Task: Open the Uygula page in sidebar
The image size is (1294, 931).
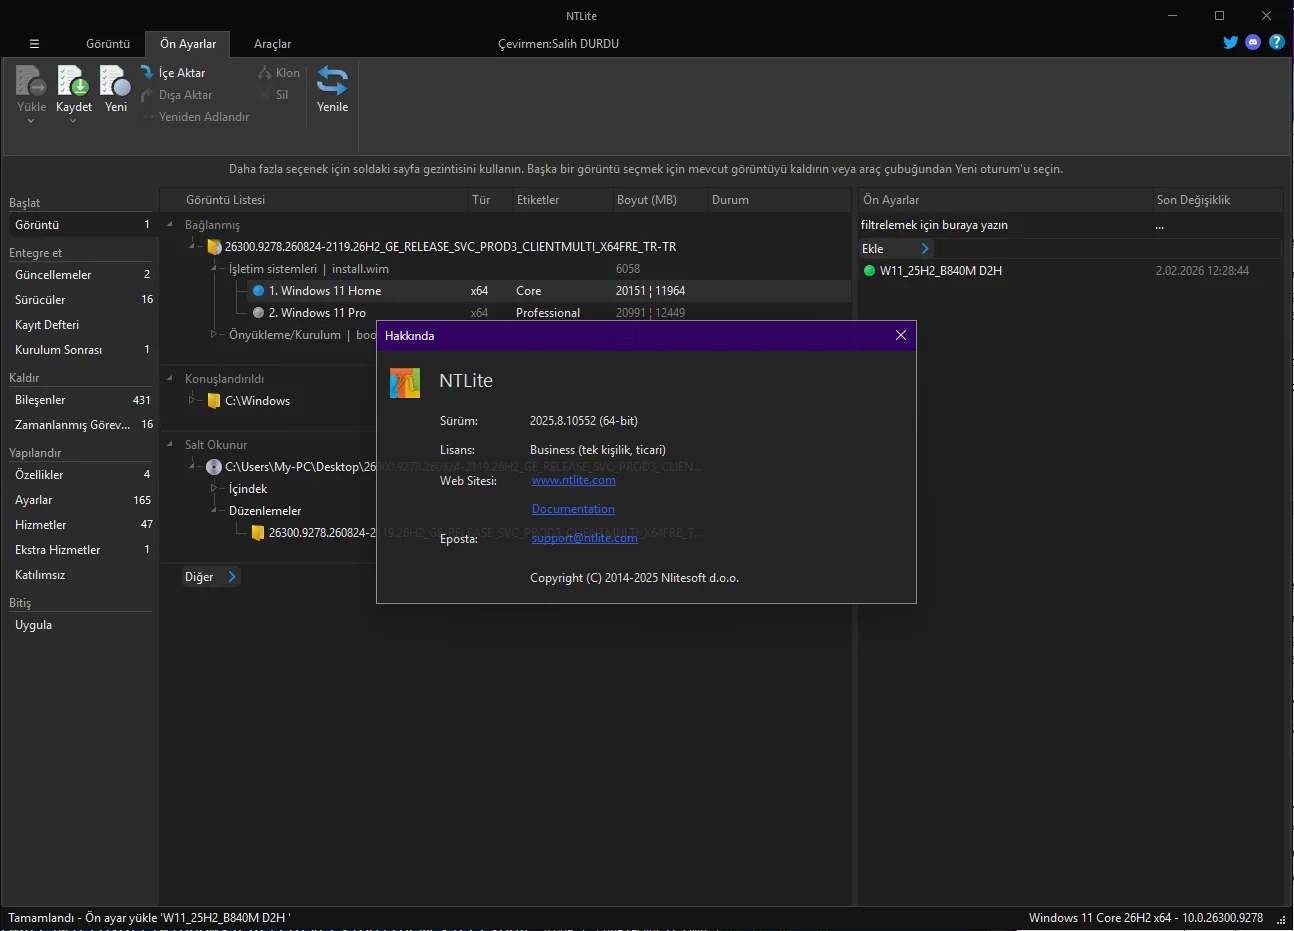Action: [x=81, y=625]
